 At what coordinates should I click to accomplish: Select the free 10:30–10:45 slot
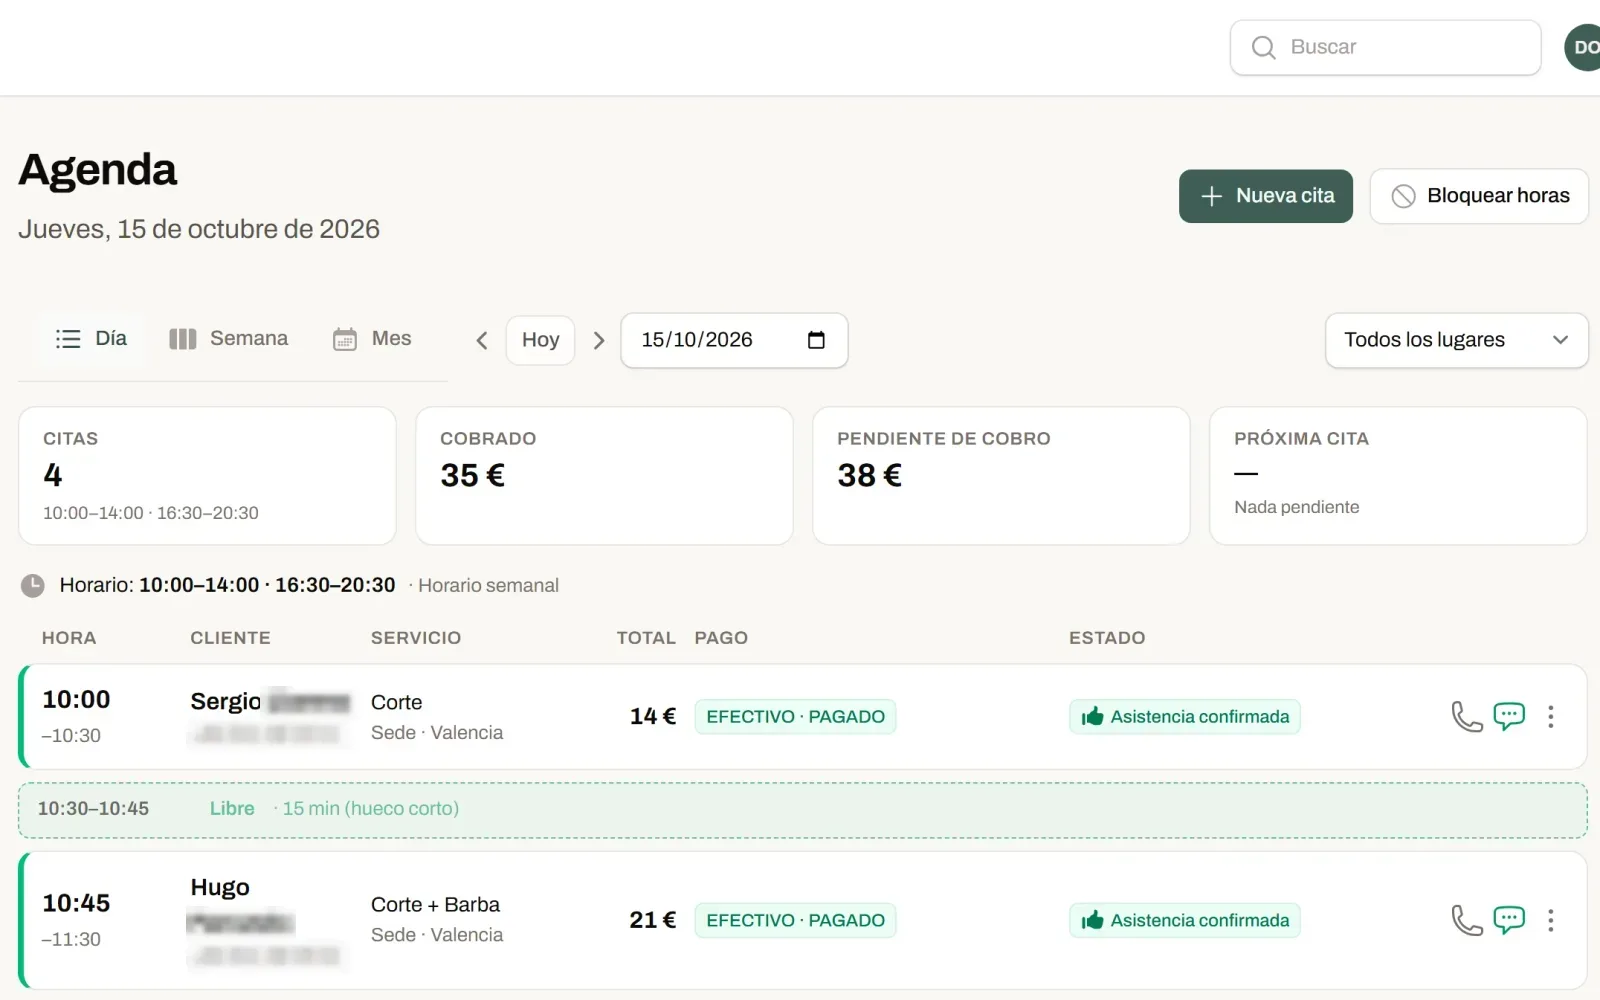click(802, 810)
